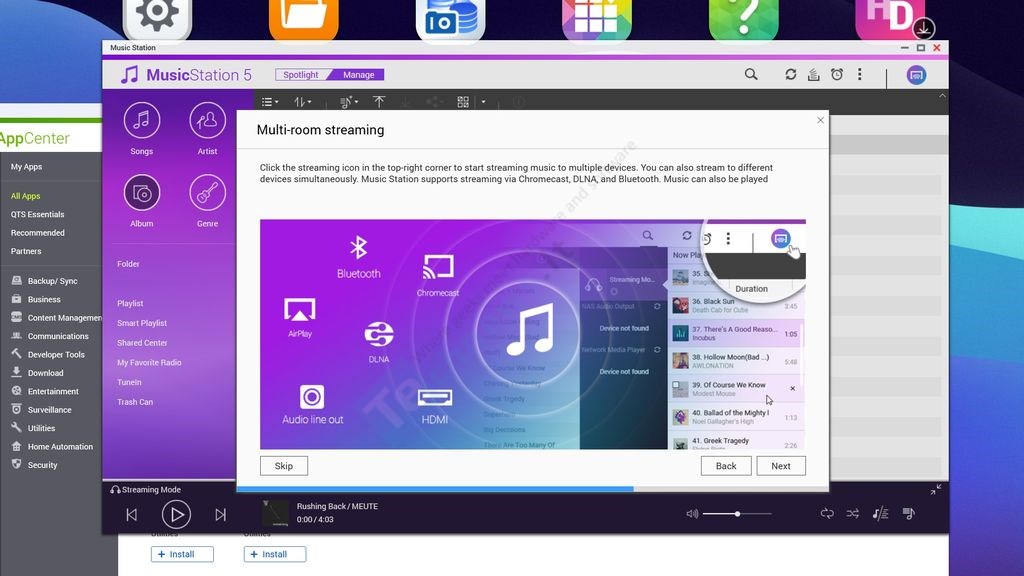Select All Apps in App Center

[25, 196]
